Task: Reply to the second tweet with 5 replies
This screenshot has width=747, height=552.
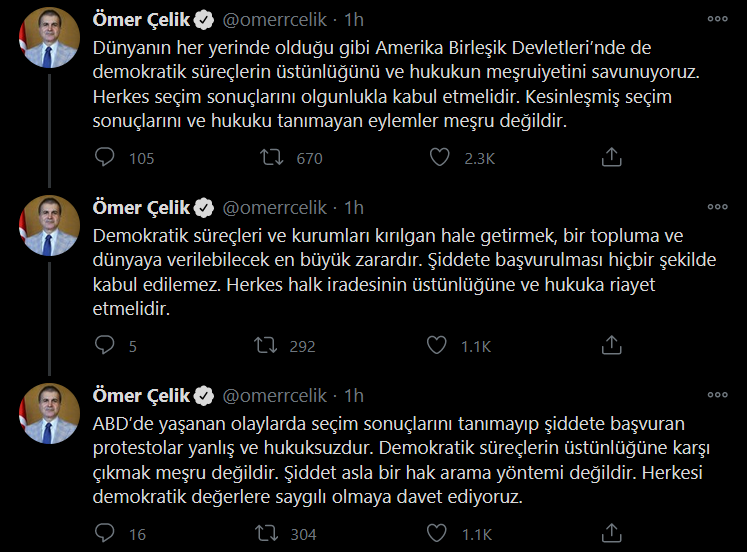Action: point(105,346)
